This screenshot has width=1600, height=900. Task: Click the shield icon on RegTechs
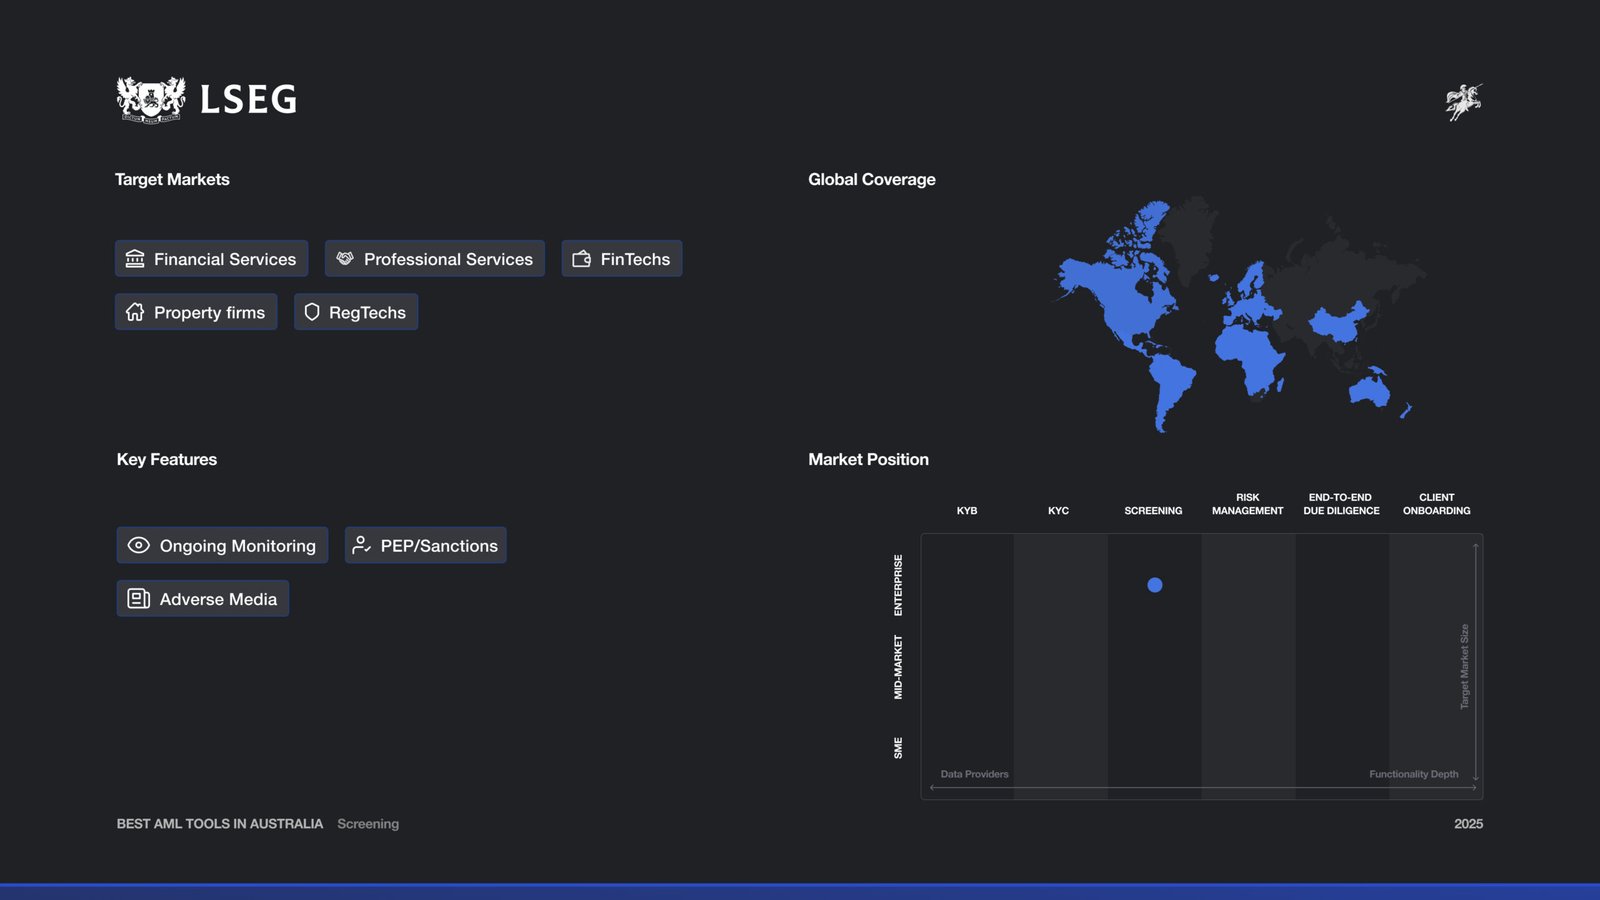[x=312, y=312]
